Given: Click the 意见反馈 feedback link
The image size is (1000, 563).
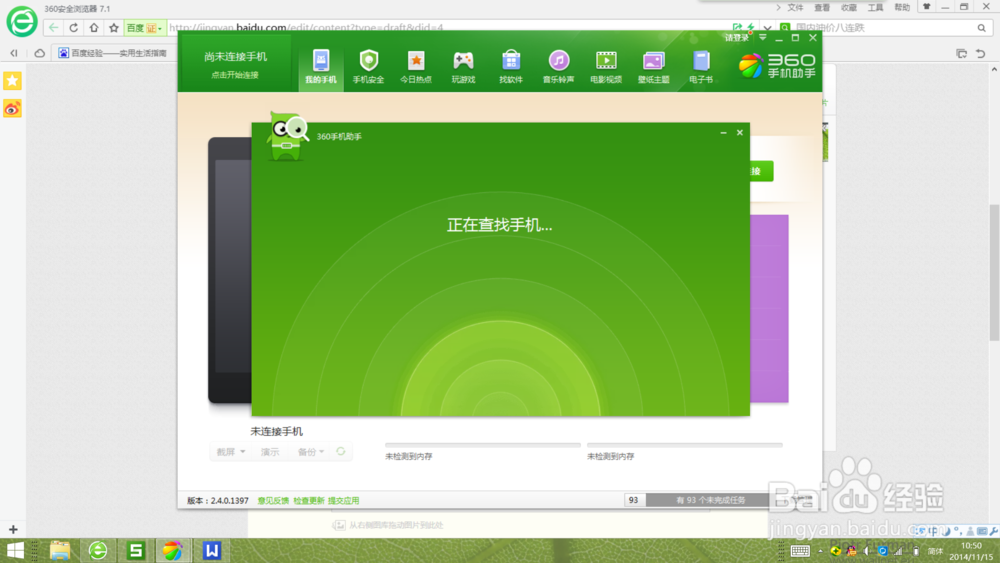Looking at the screenshot, I should tap(273, 501).
